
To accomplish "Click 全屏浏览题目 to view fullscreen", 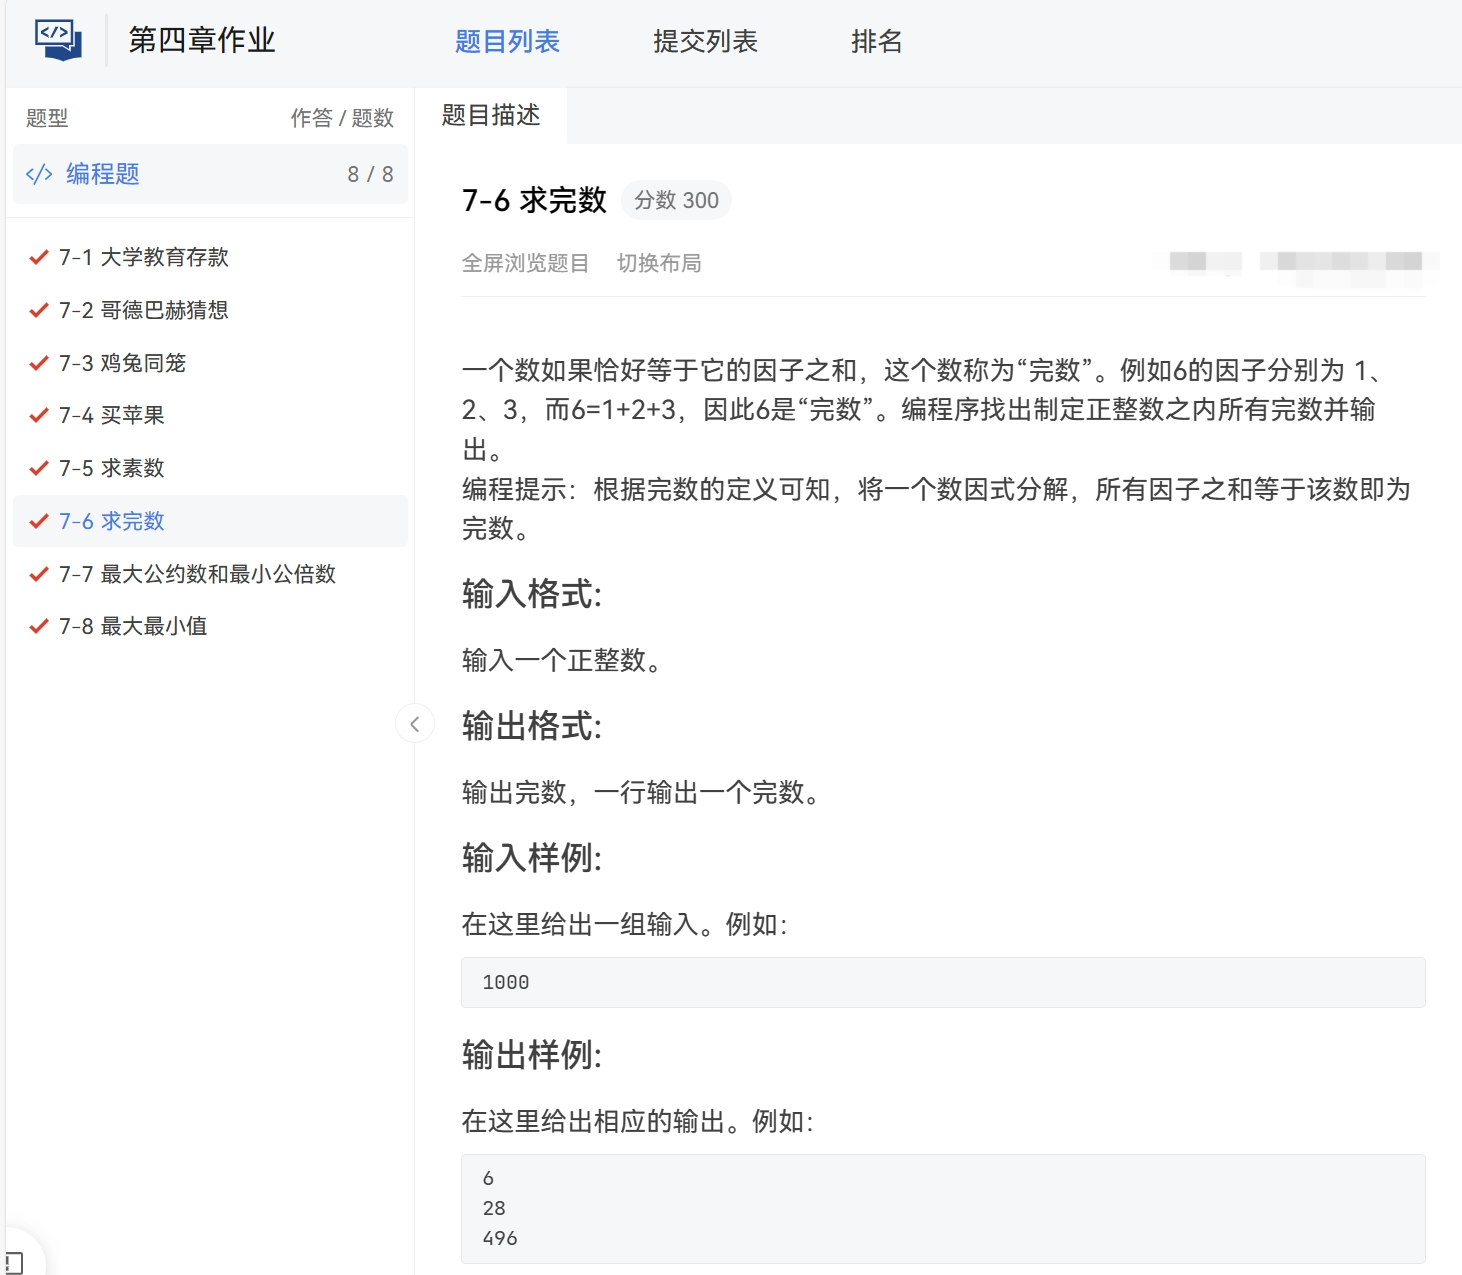I will (525, 263).
